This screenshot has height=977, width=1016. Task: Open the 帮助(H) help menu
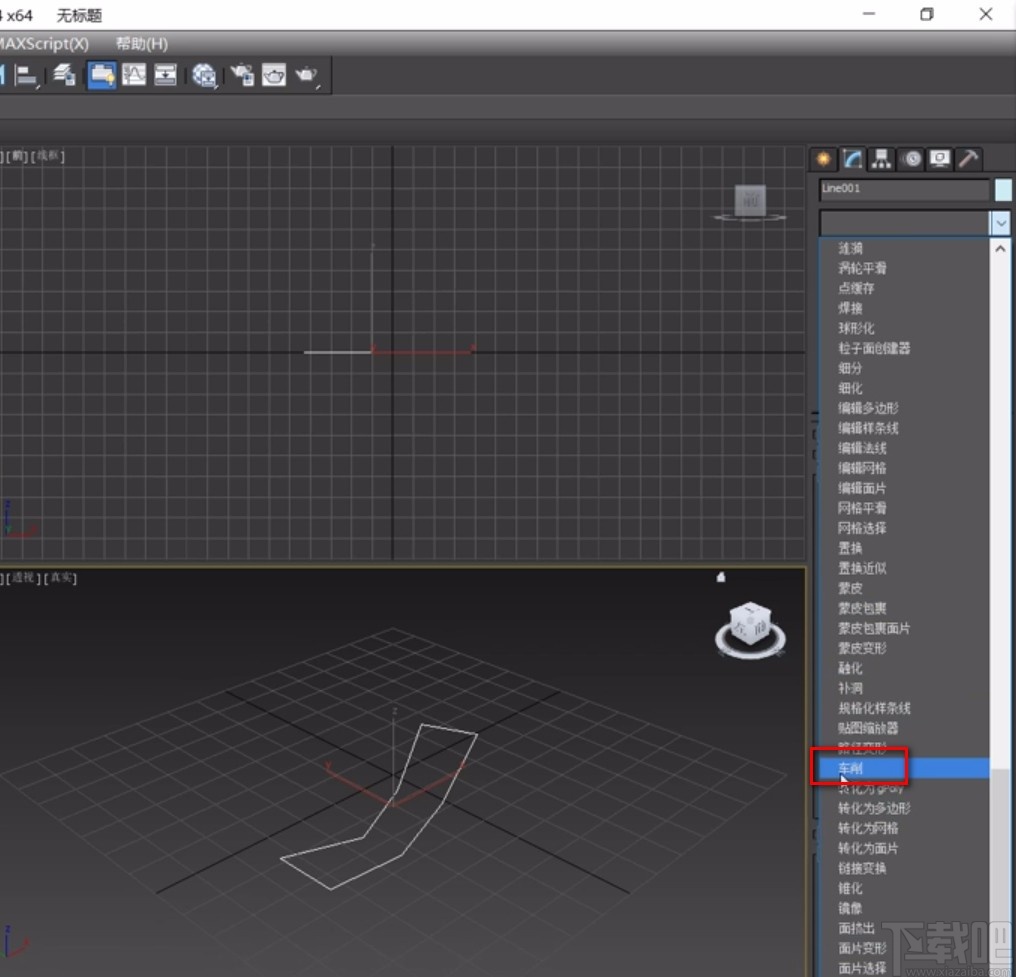pos(141,43)
